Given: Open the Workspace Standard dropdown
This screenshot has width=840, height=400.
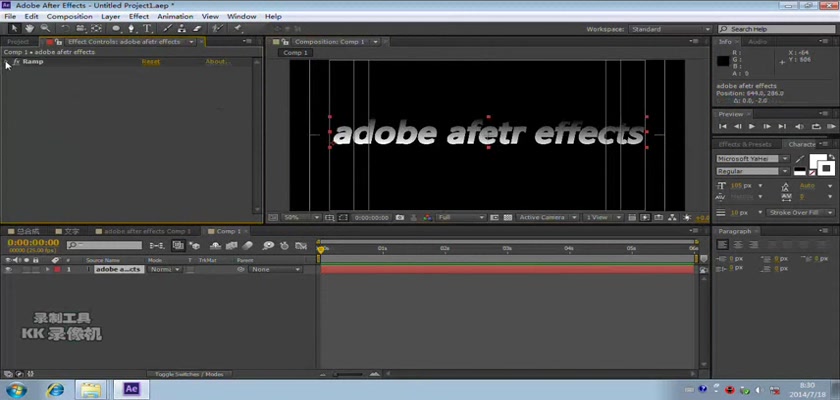Looking at the screenshot, I should (x=670, y=29).
